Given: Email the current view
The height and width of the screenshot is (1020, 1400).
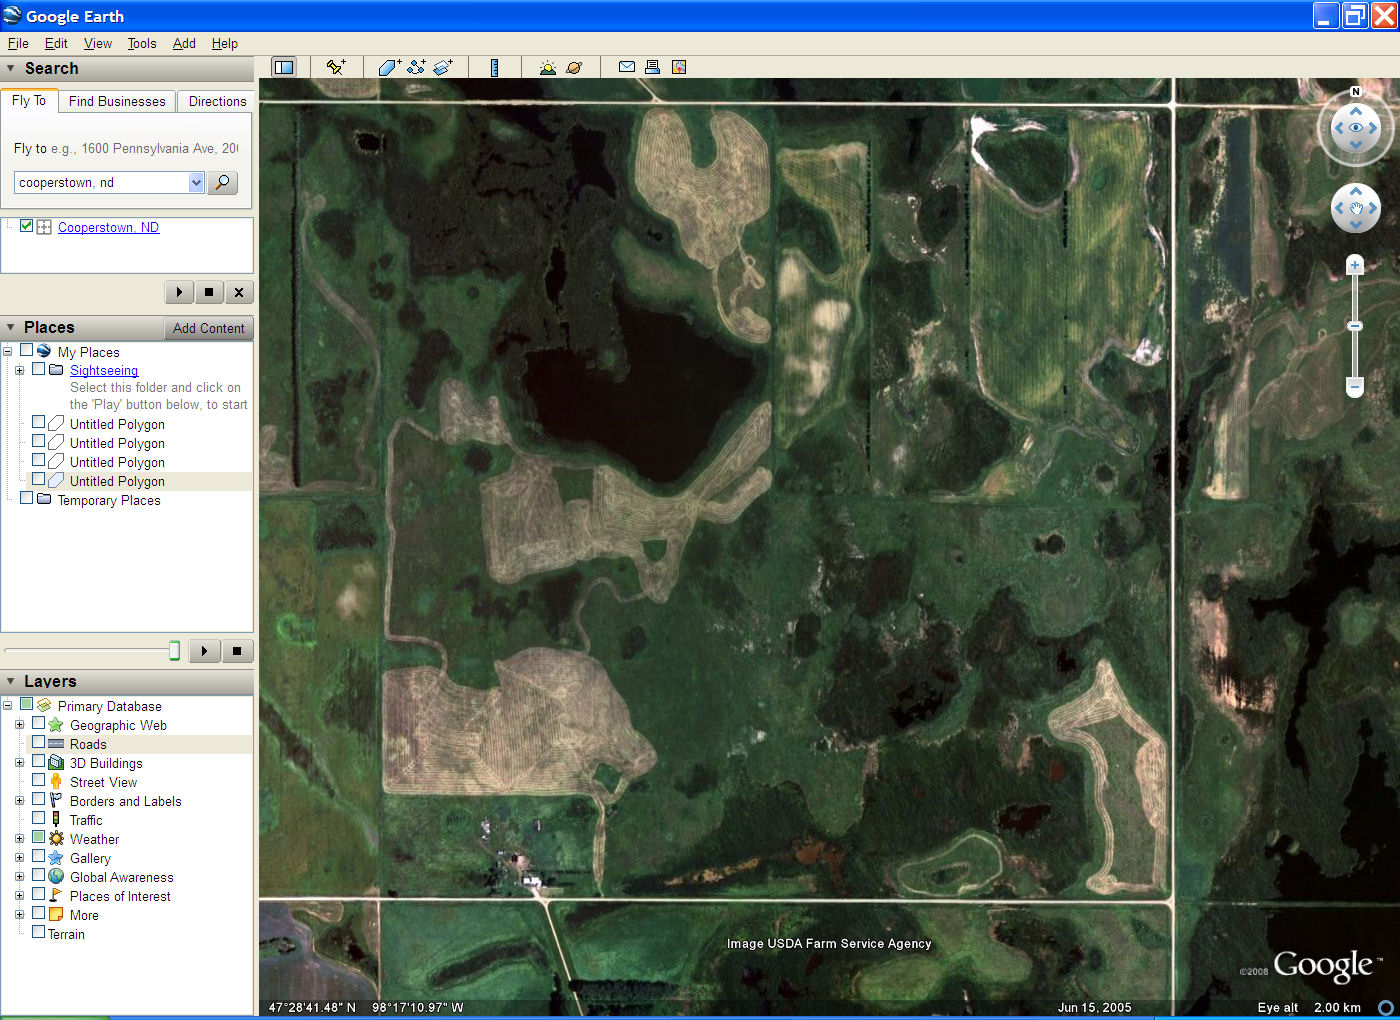Looking at the screenshot, I should (627, 67).
